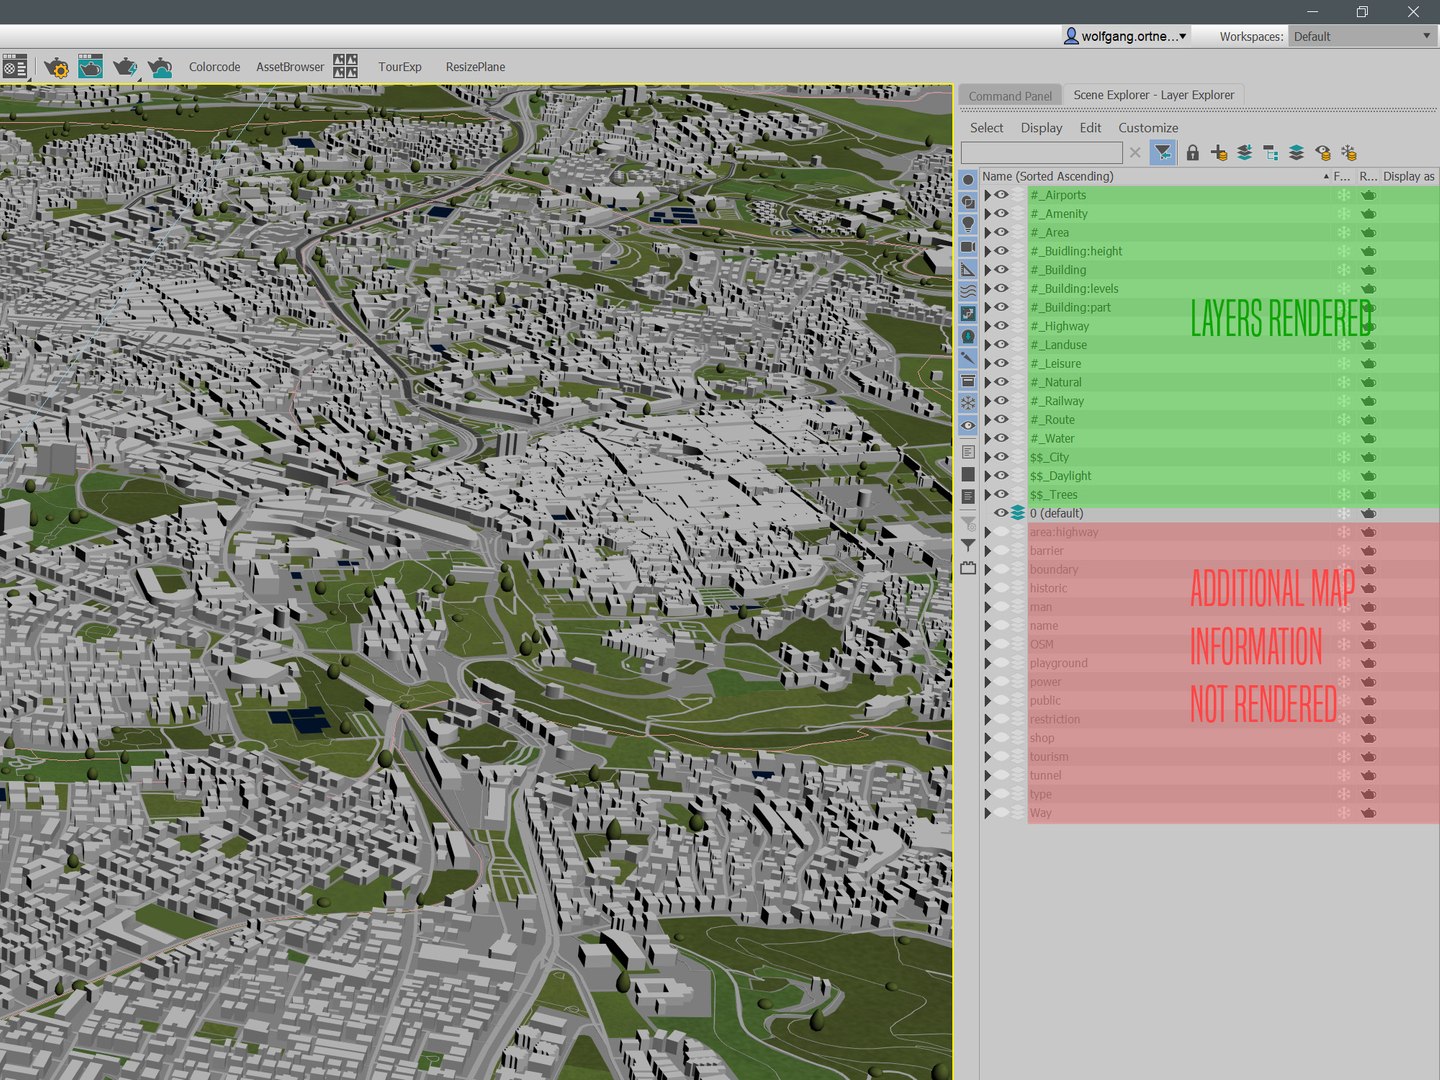Expand the playground layer

pyautogui.click(x=987, y=664)
